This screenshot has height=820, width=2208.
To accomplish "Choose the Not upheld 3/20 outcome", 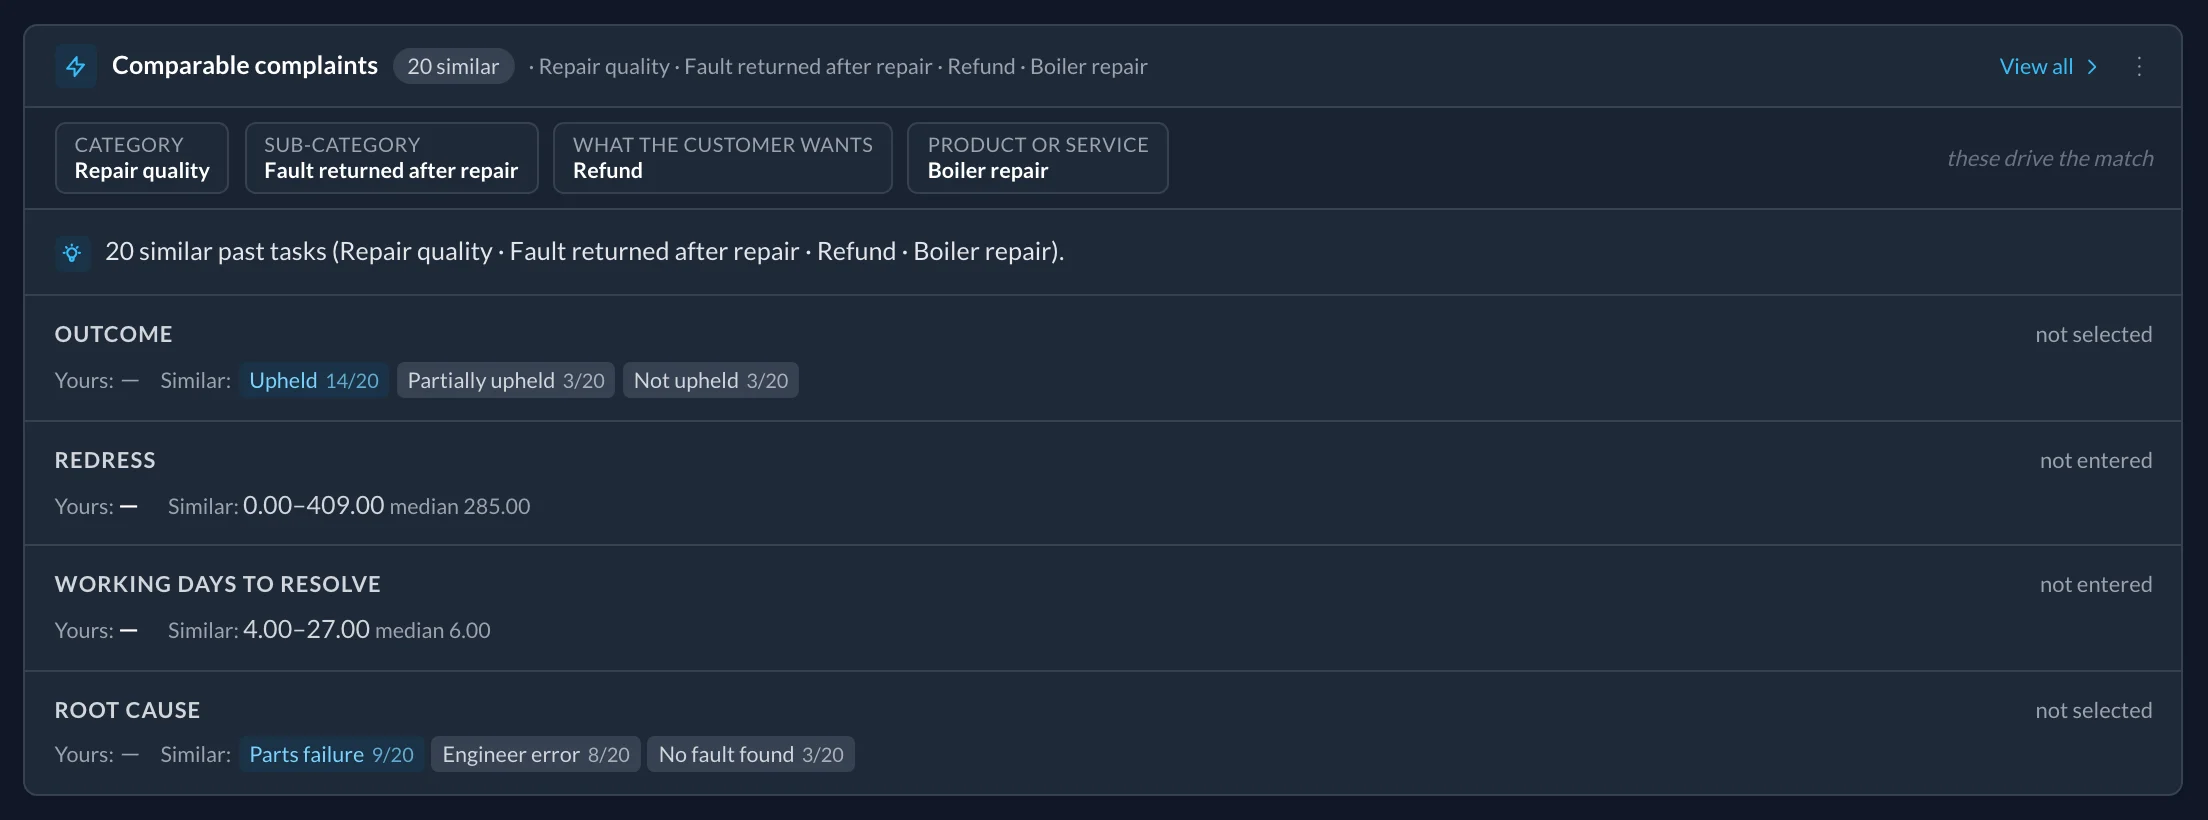I will (x=711, y=380).
